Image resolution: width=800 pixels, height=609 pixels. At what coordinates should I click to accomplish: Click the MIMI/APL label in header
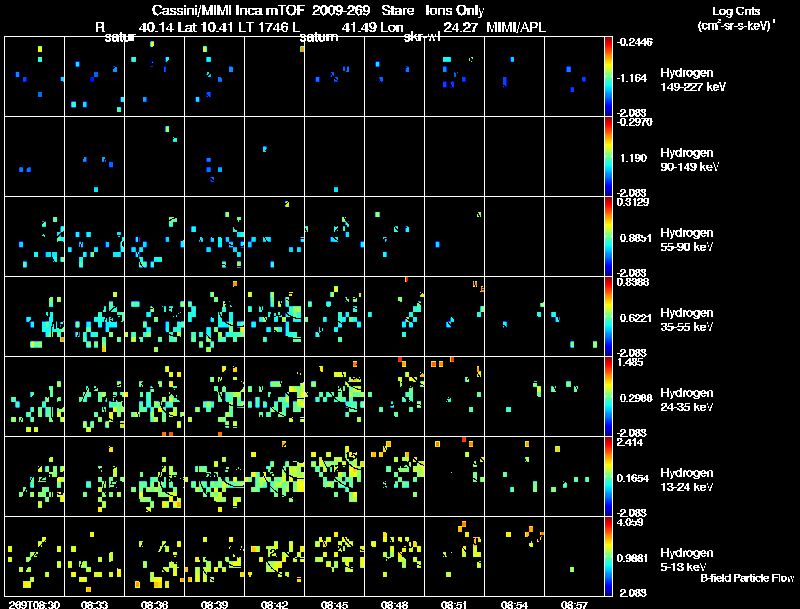[x=515, y=28]
